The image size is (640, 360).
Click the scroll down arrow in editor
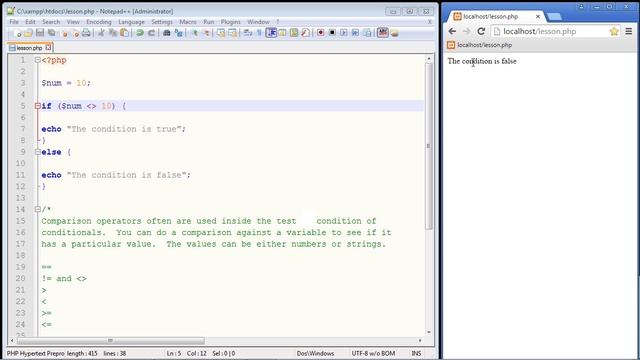(x=428, y=332)
